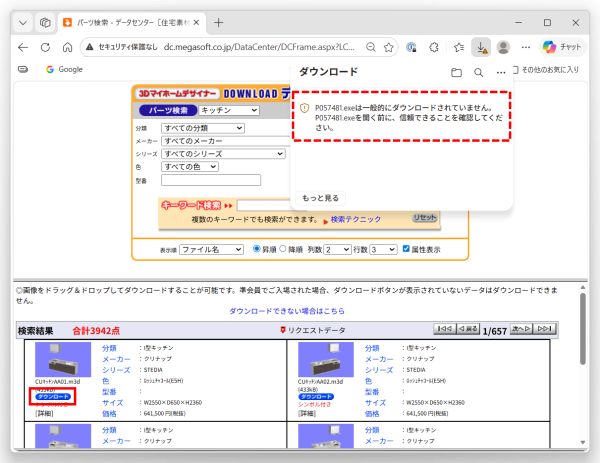
Task: Toggle 属性表示 checkbox
Action: [405, 249]
